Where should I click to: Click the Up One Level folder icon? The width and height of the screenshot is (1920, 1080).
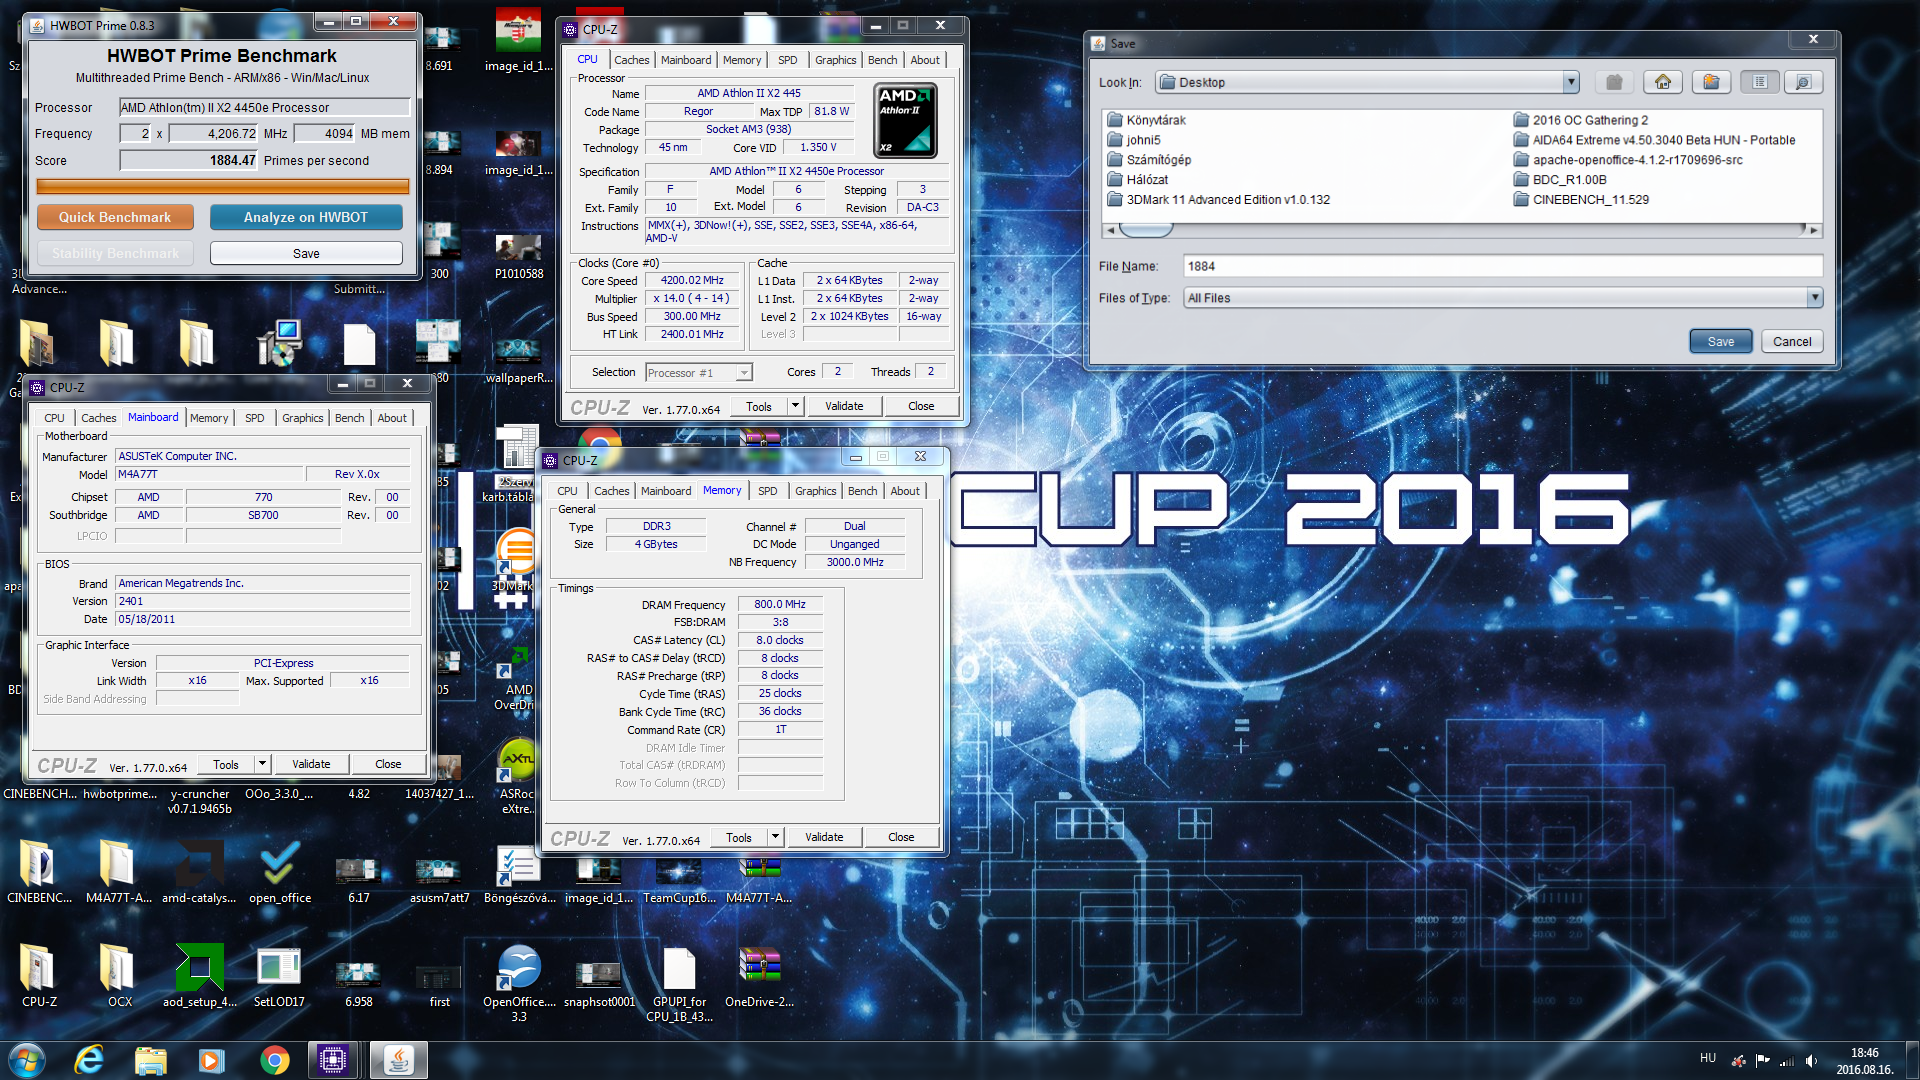click(1614, 82)
